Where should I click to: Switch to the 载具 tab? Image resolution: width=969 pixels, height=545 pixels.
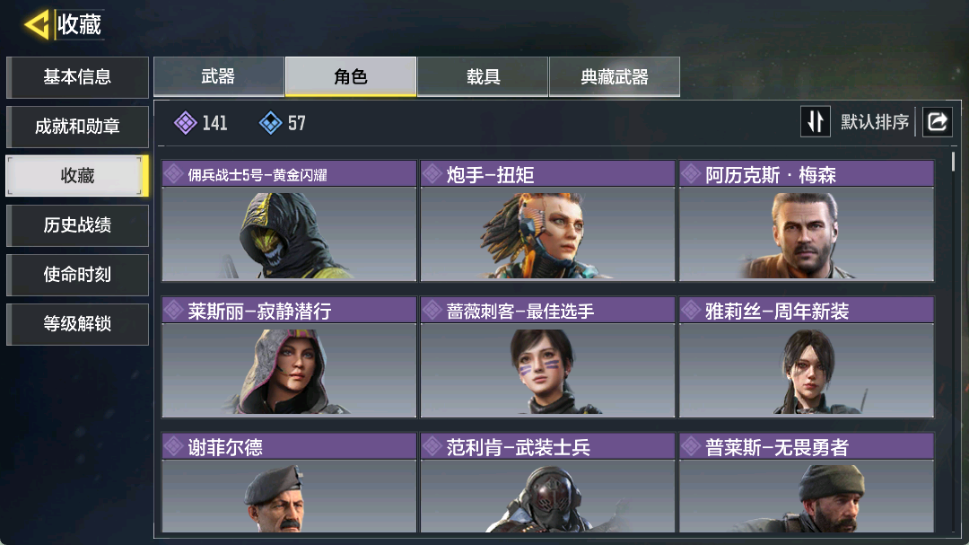tap(483, 77)
